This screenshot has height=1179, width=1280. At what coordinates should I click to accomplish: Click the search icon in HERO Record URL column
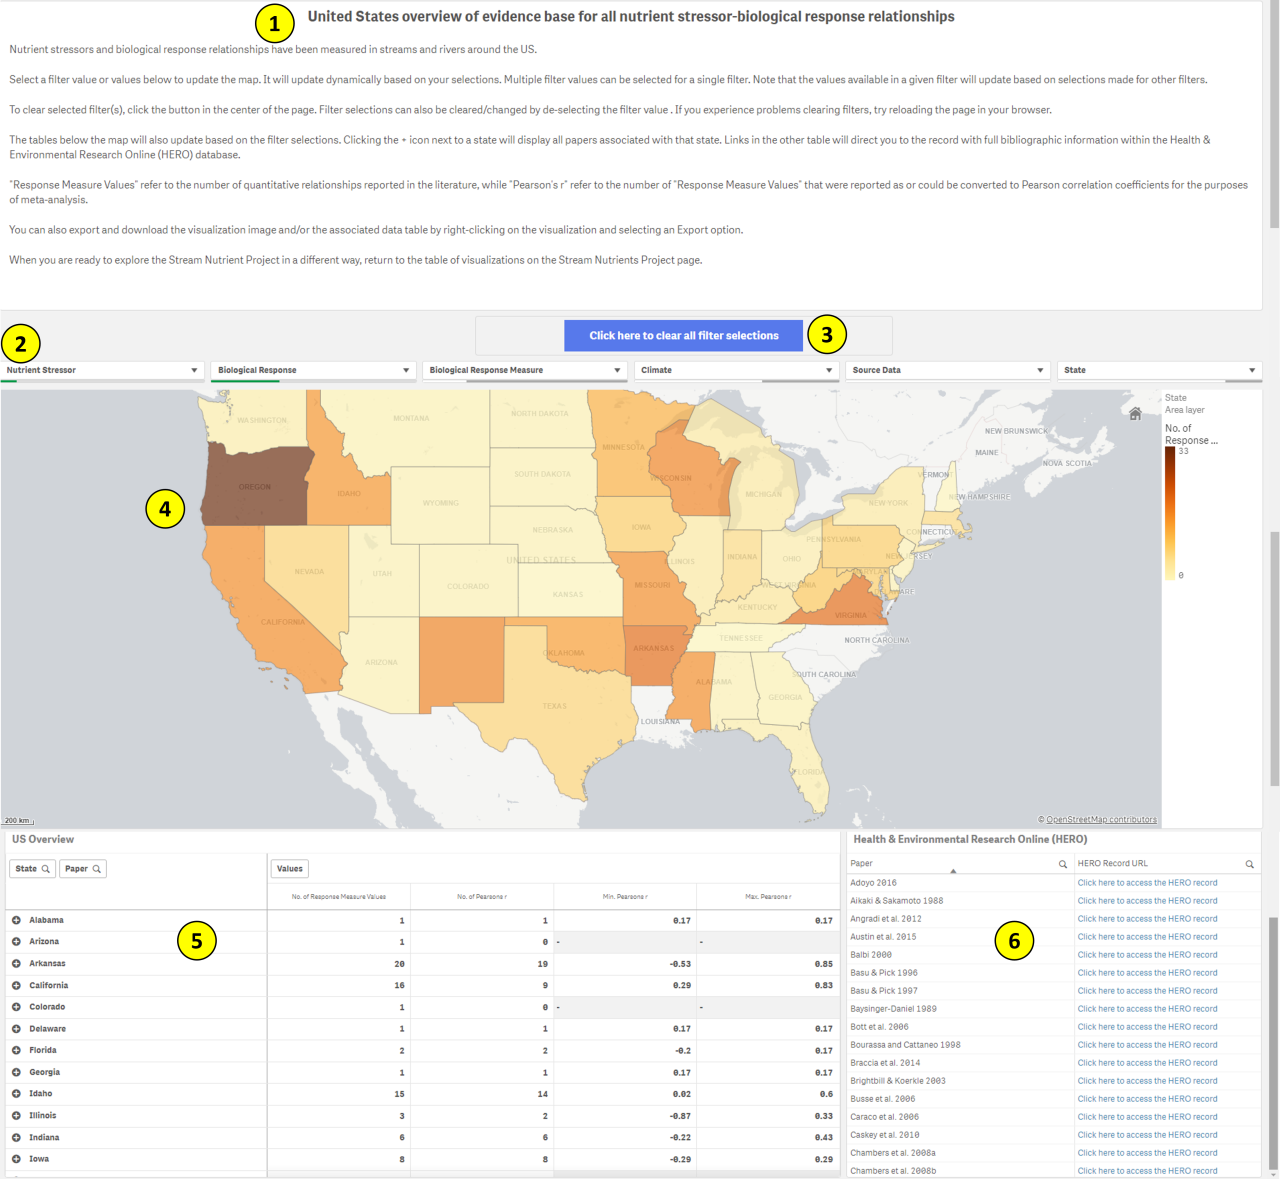(x=1250, y=863)
